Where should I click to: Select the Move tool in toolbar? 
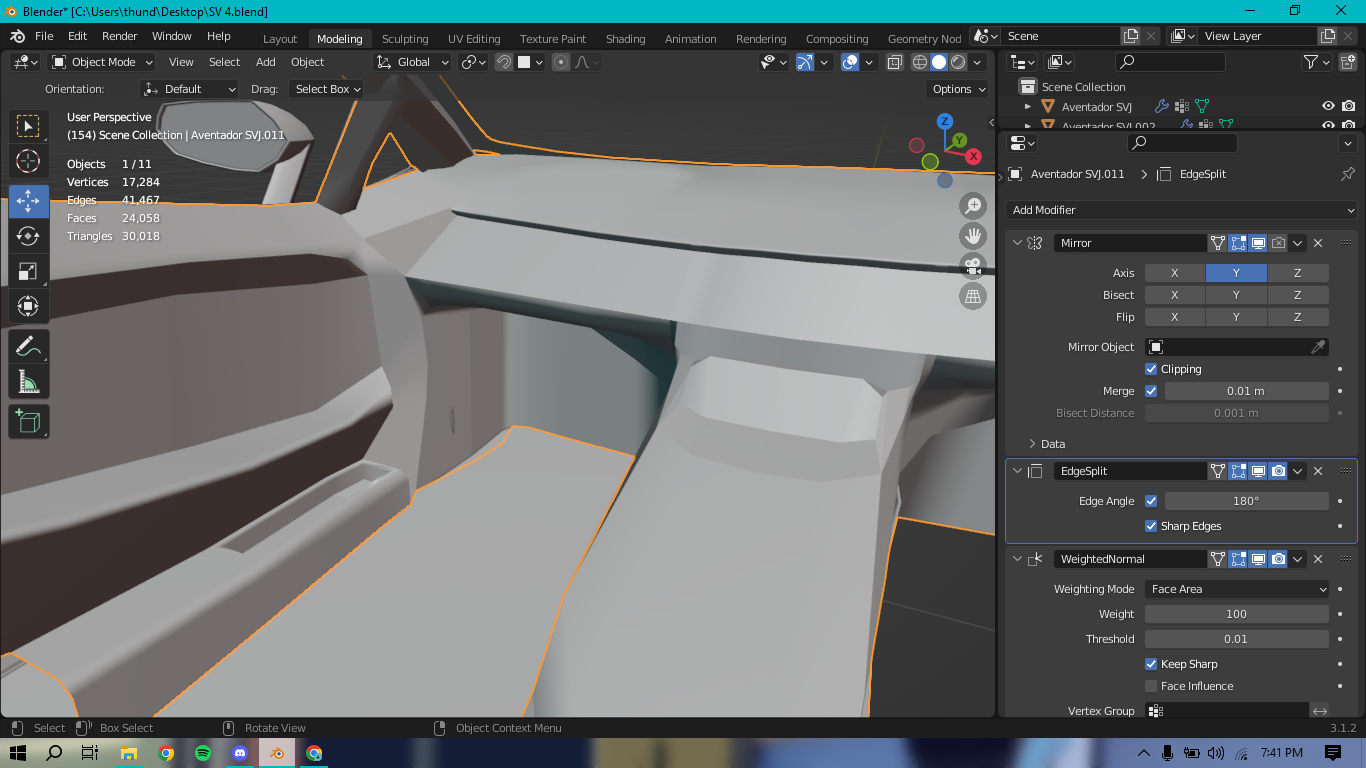[28, 201]
